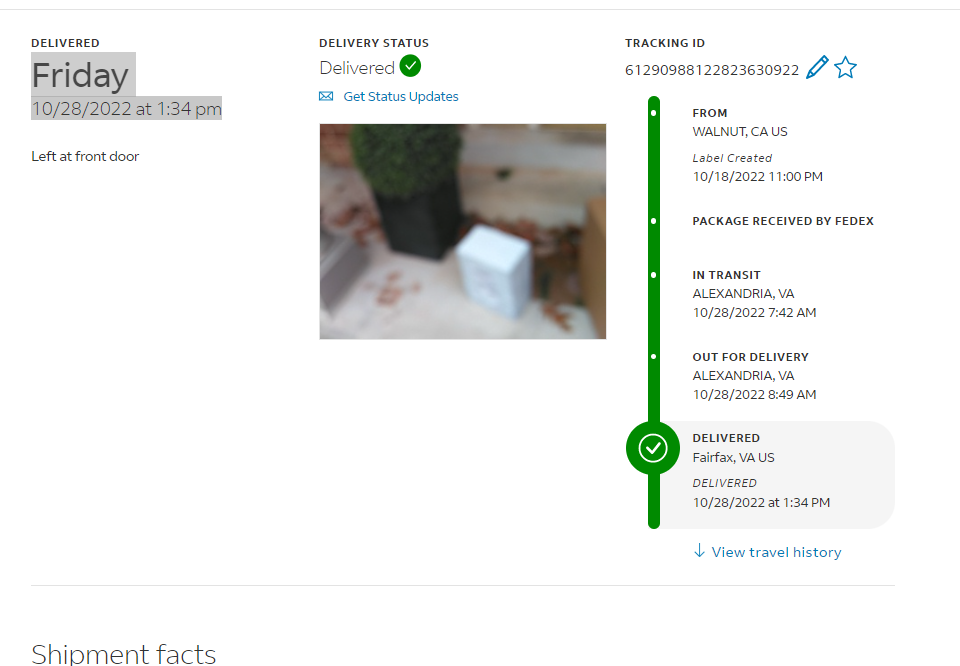The image size is (960, 666).
Task: Select the Out for Delivery timeline dot
Action: pos(654,356)
